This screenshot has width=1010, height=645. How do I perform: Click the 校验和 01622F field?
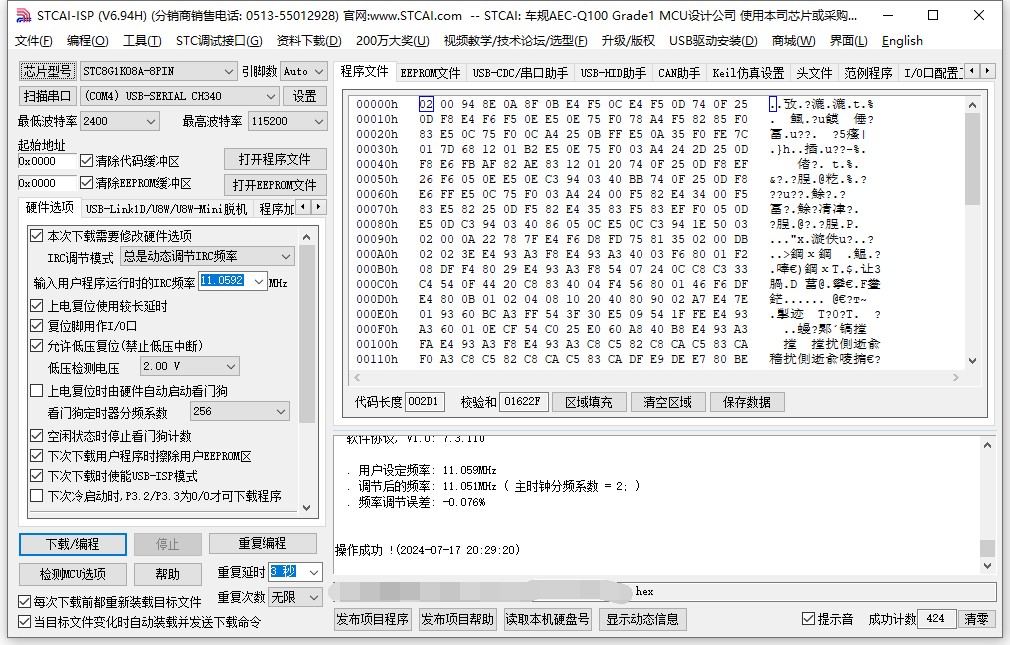point(523,401)
